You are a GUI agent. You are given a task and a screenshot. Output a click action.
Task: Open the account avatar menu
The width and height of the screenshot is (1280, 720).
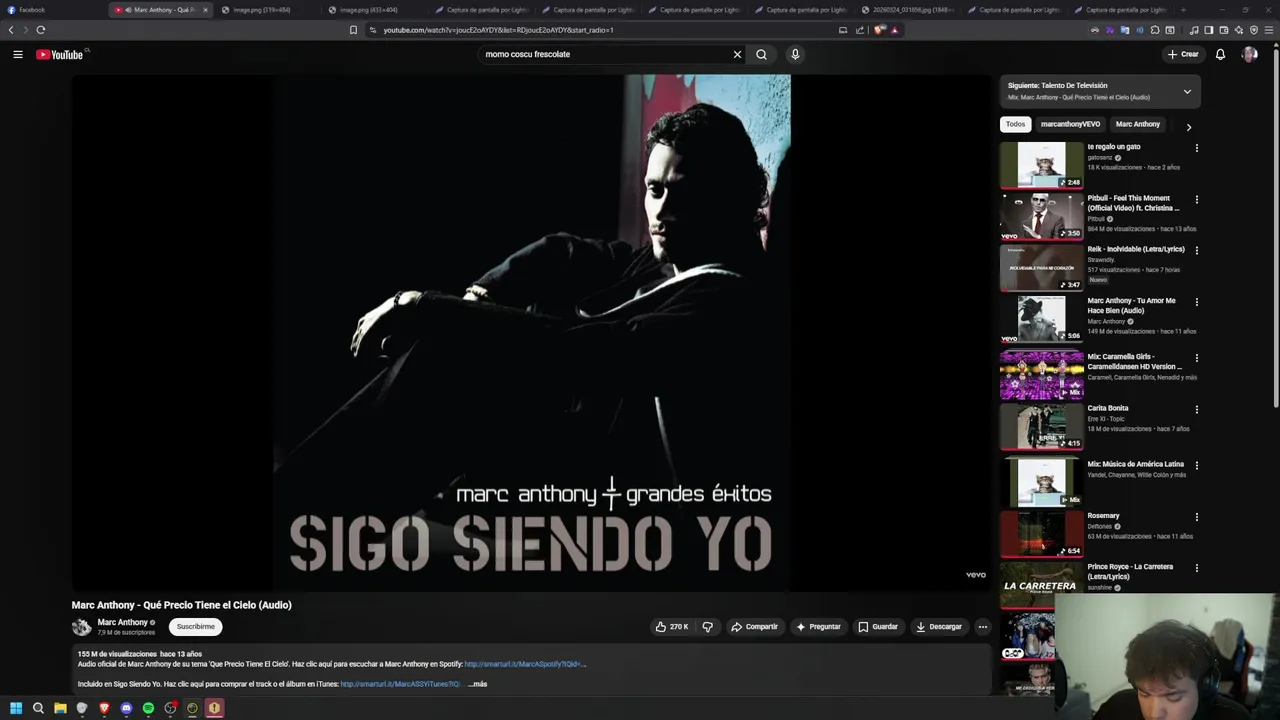point(1249,54)
